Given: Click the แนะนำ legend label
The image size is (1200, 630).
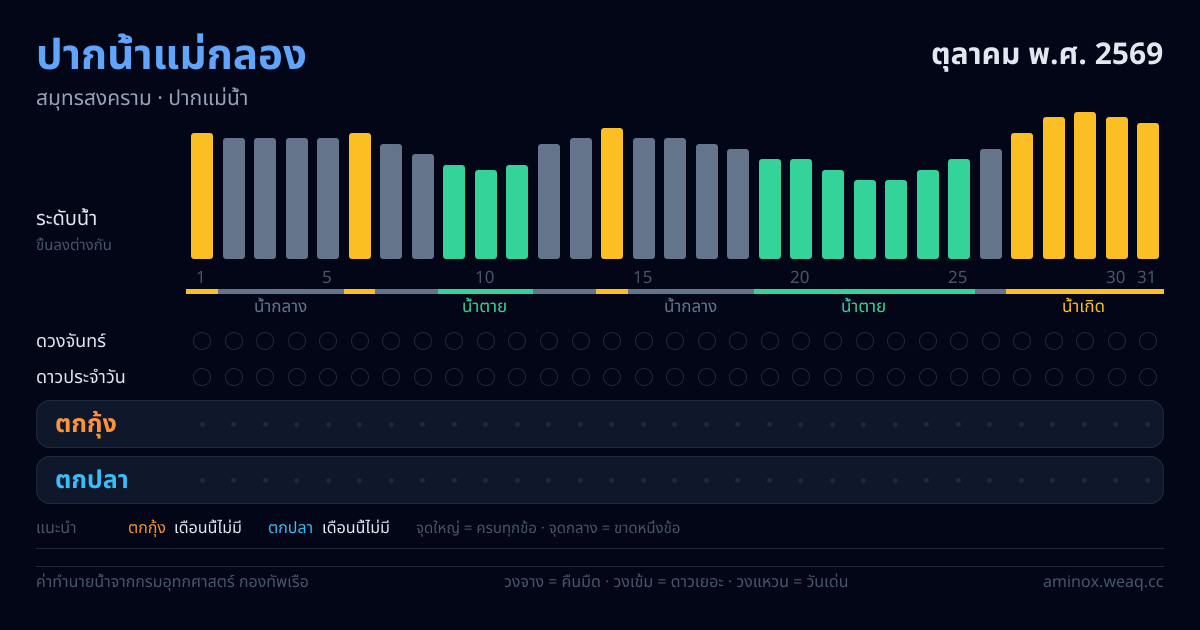Looking at the screenshot, I should [x=56, y=528].
